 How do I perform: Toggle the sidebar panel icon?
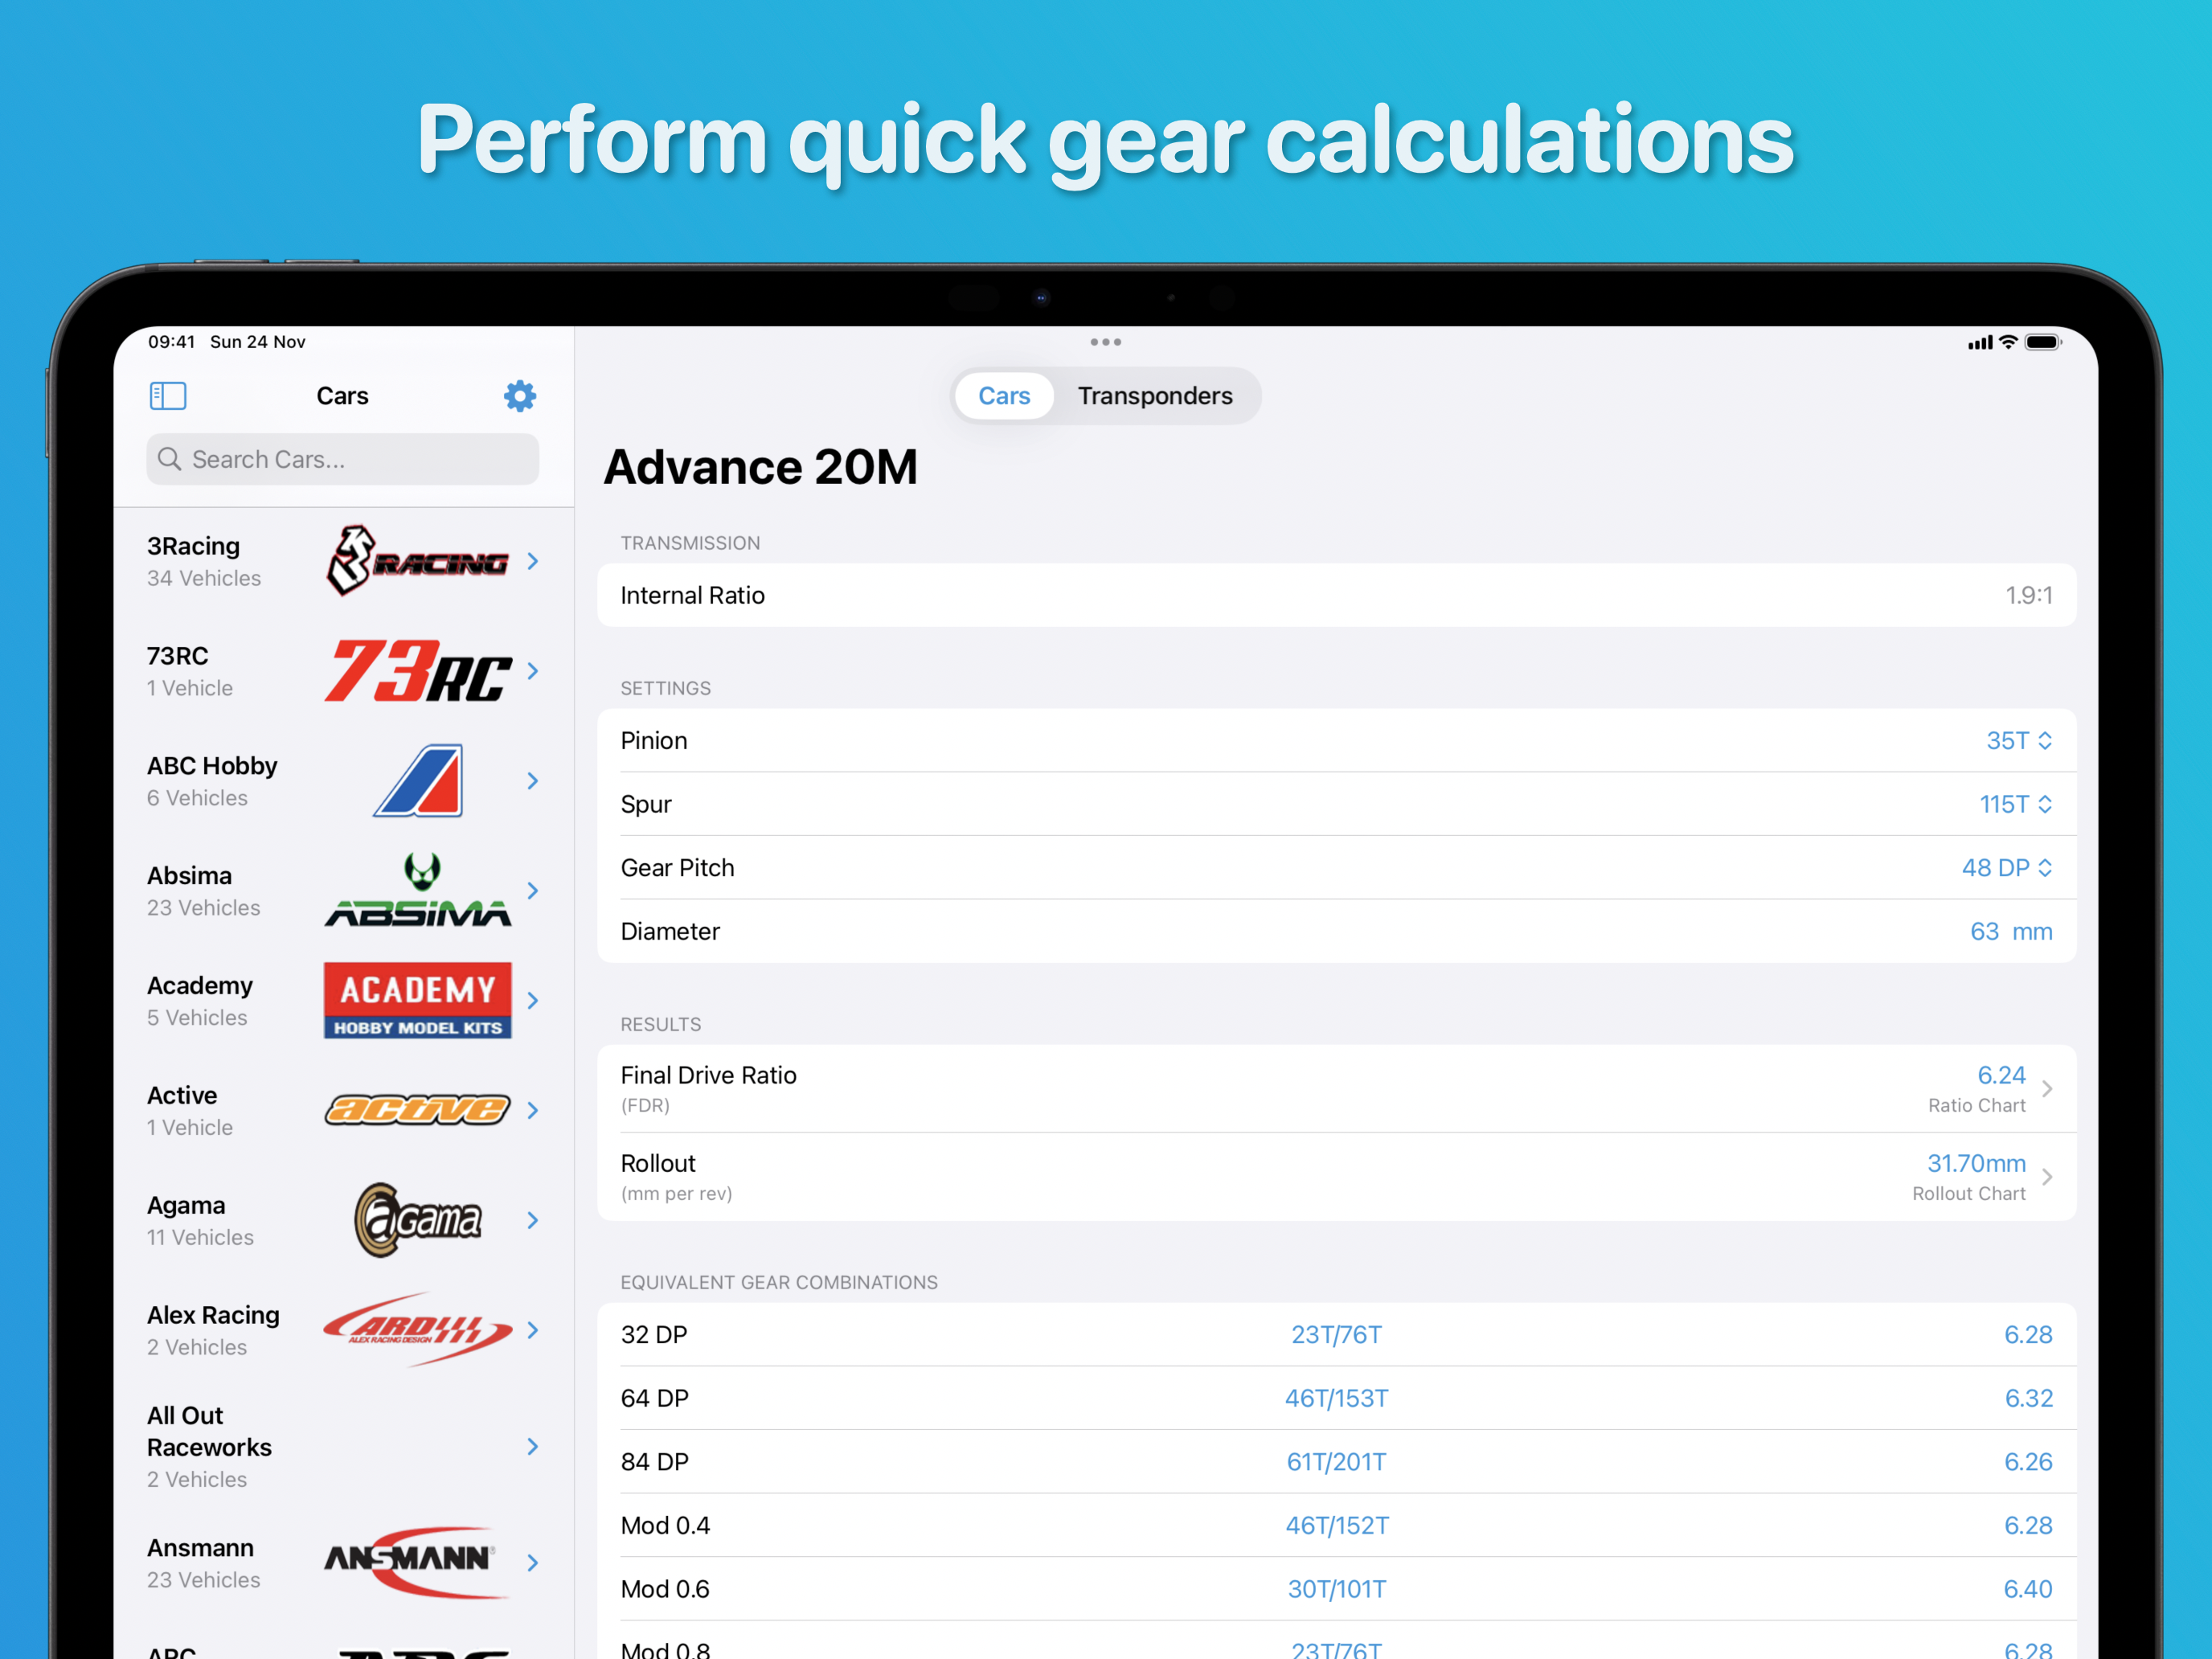click(x=168, y=396)
